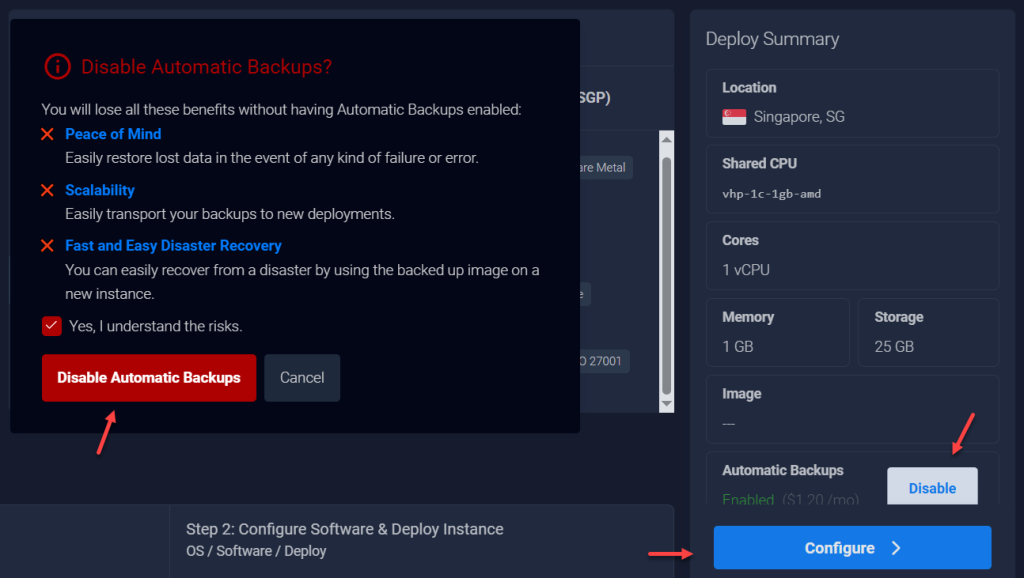The height and width of the screenshot is (578, 1024).
Task: Cancel the backup warning dialog
Action: [302, 378]
